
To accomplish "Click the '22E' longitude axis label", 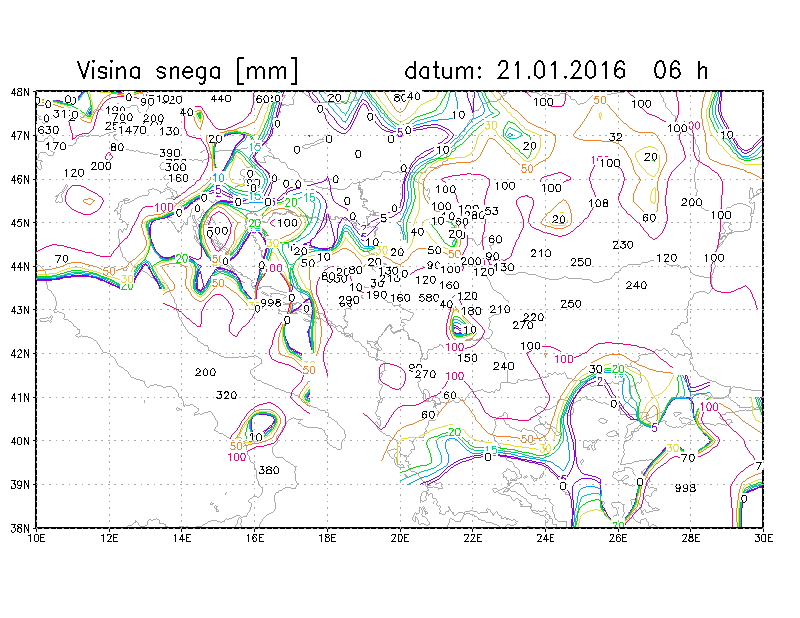I will pos(472,538).
